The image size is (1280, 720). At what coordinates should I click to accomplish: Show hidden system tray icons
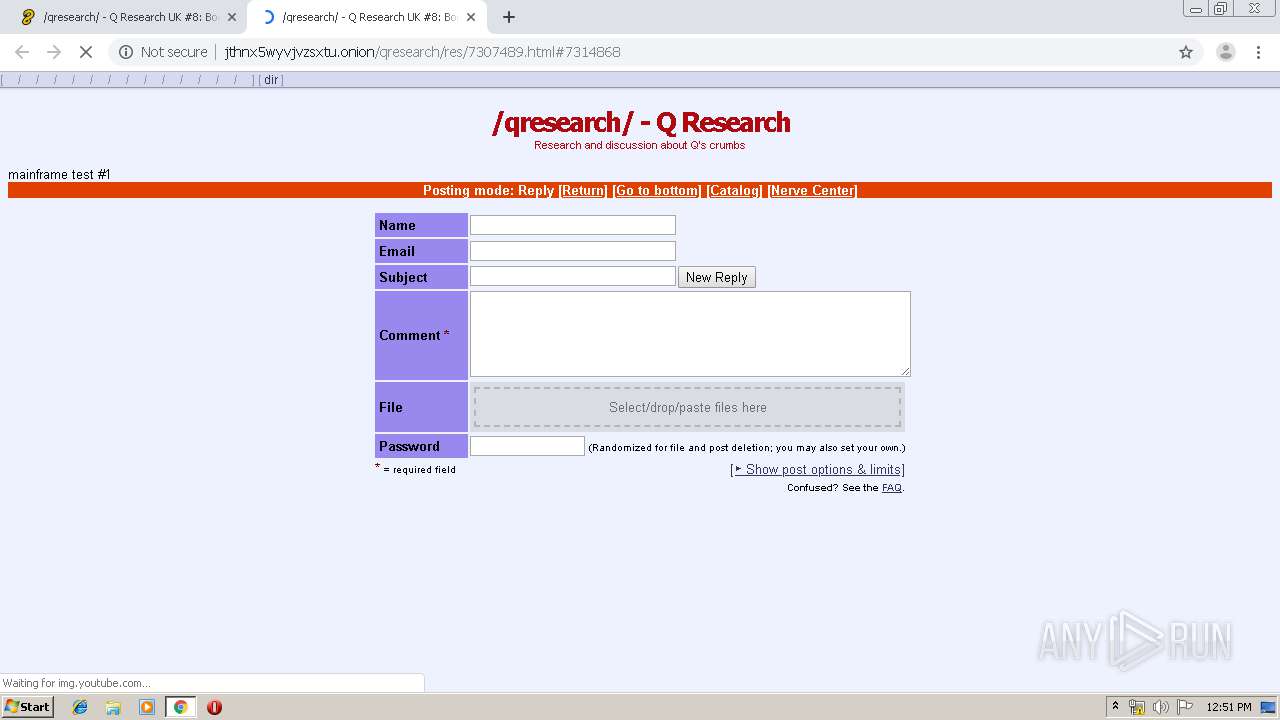1115,706
